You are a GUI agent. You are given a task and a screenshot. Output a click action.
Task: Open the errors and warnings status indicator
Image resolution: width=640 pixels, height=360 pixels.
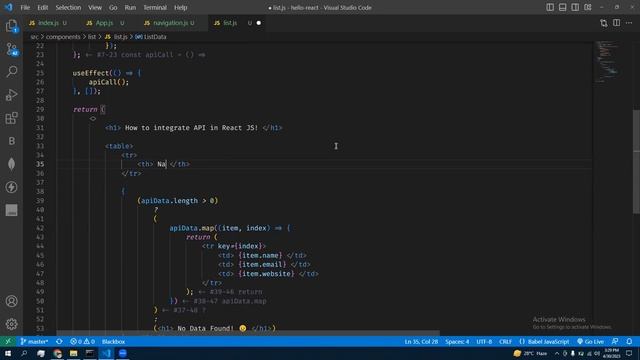(x=82, y=342)
